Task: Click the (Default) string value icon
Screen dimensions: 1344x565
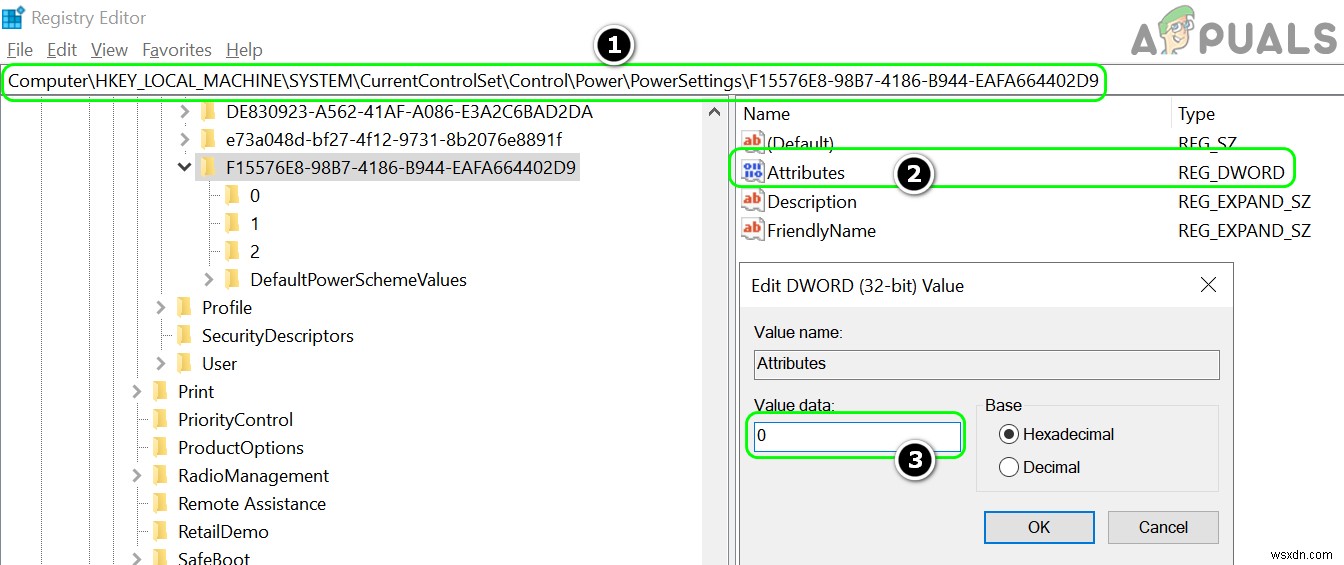Action: [x=752, y=143]
